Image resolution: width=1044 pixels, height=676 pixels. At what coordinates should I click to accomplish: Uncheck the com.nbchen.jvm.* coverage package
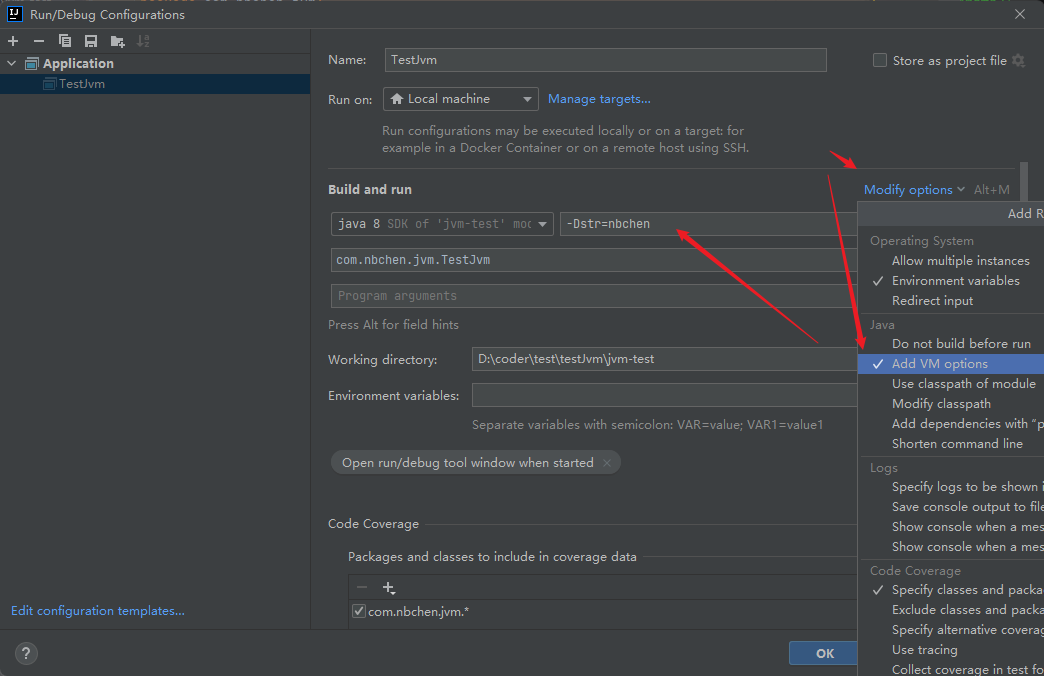(358, 611)
